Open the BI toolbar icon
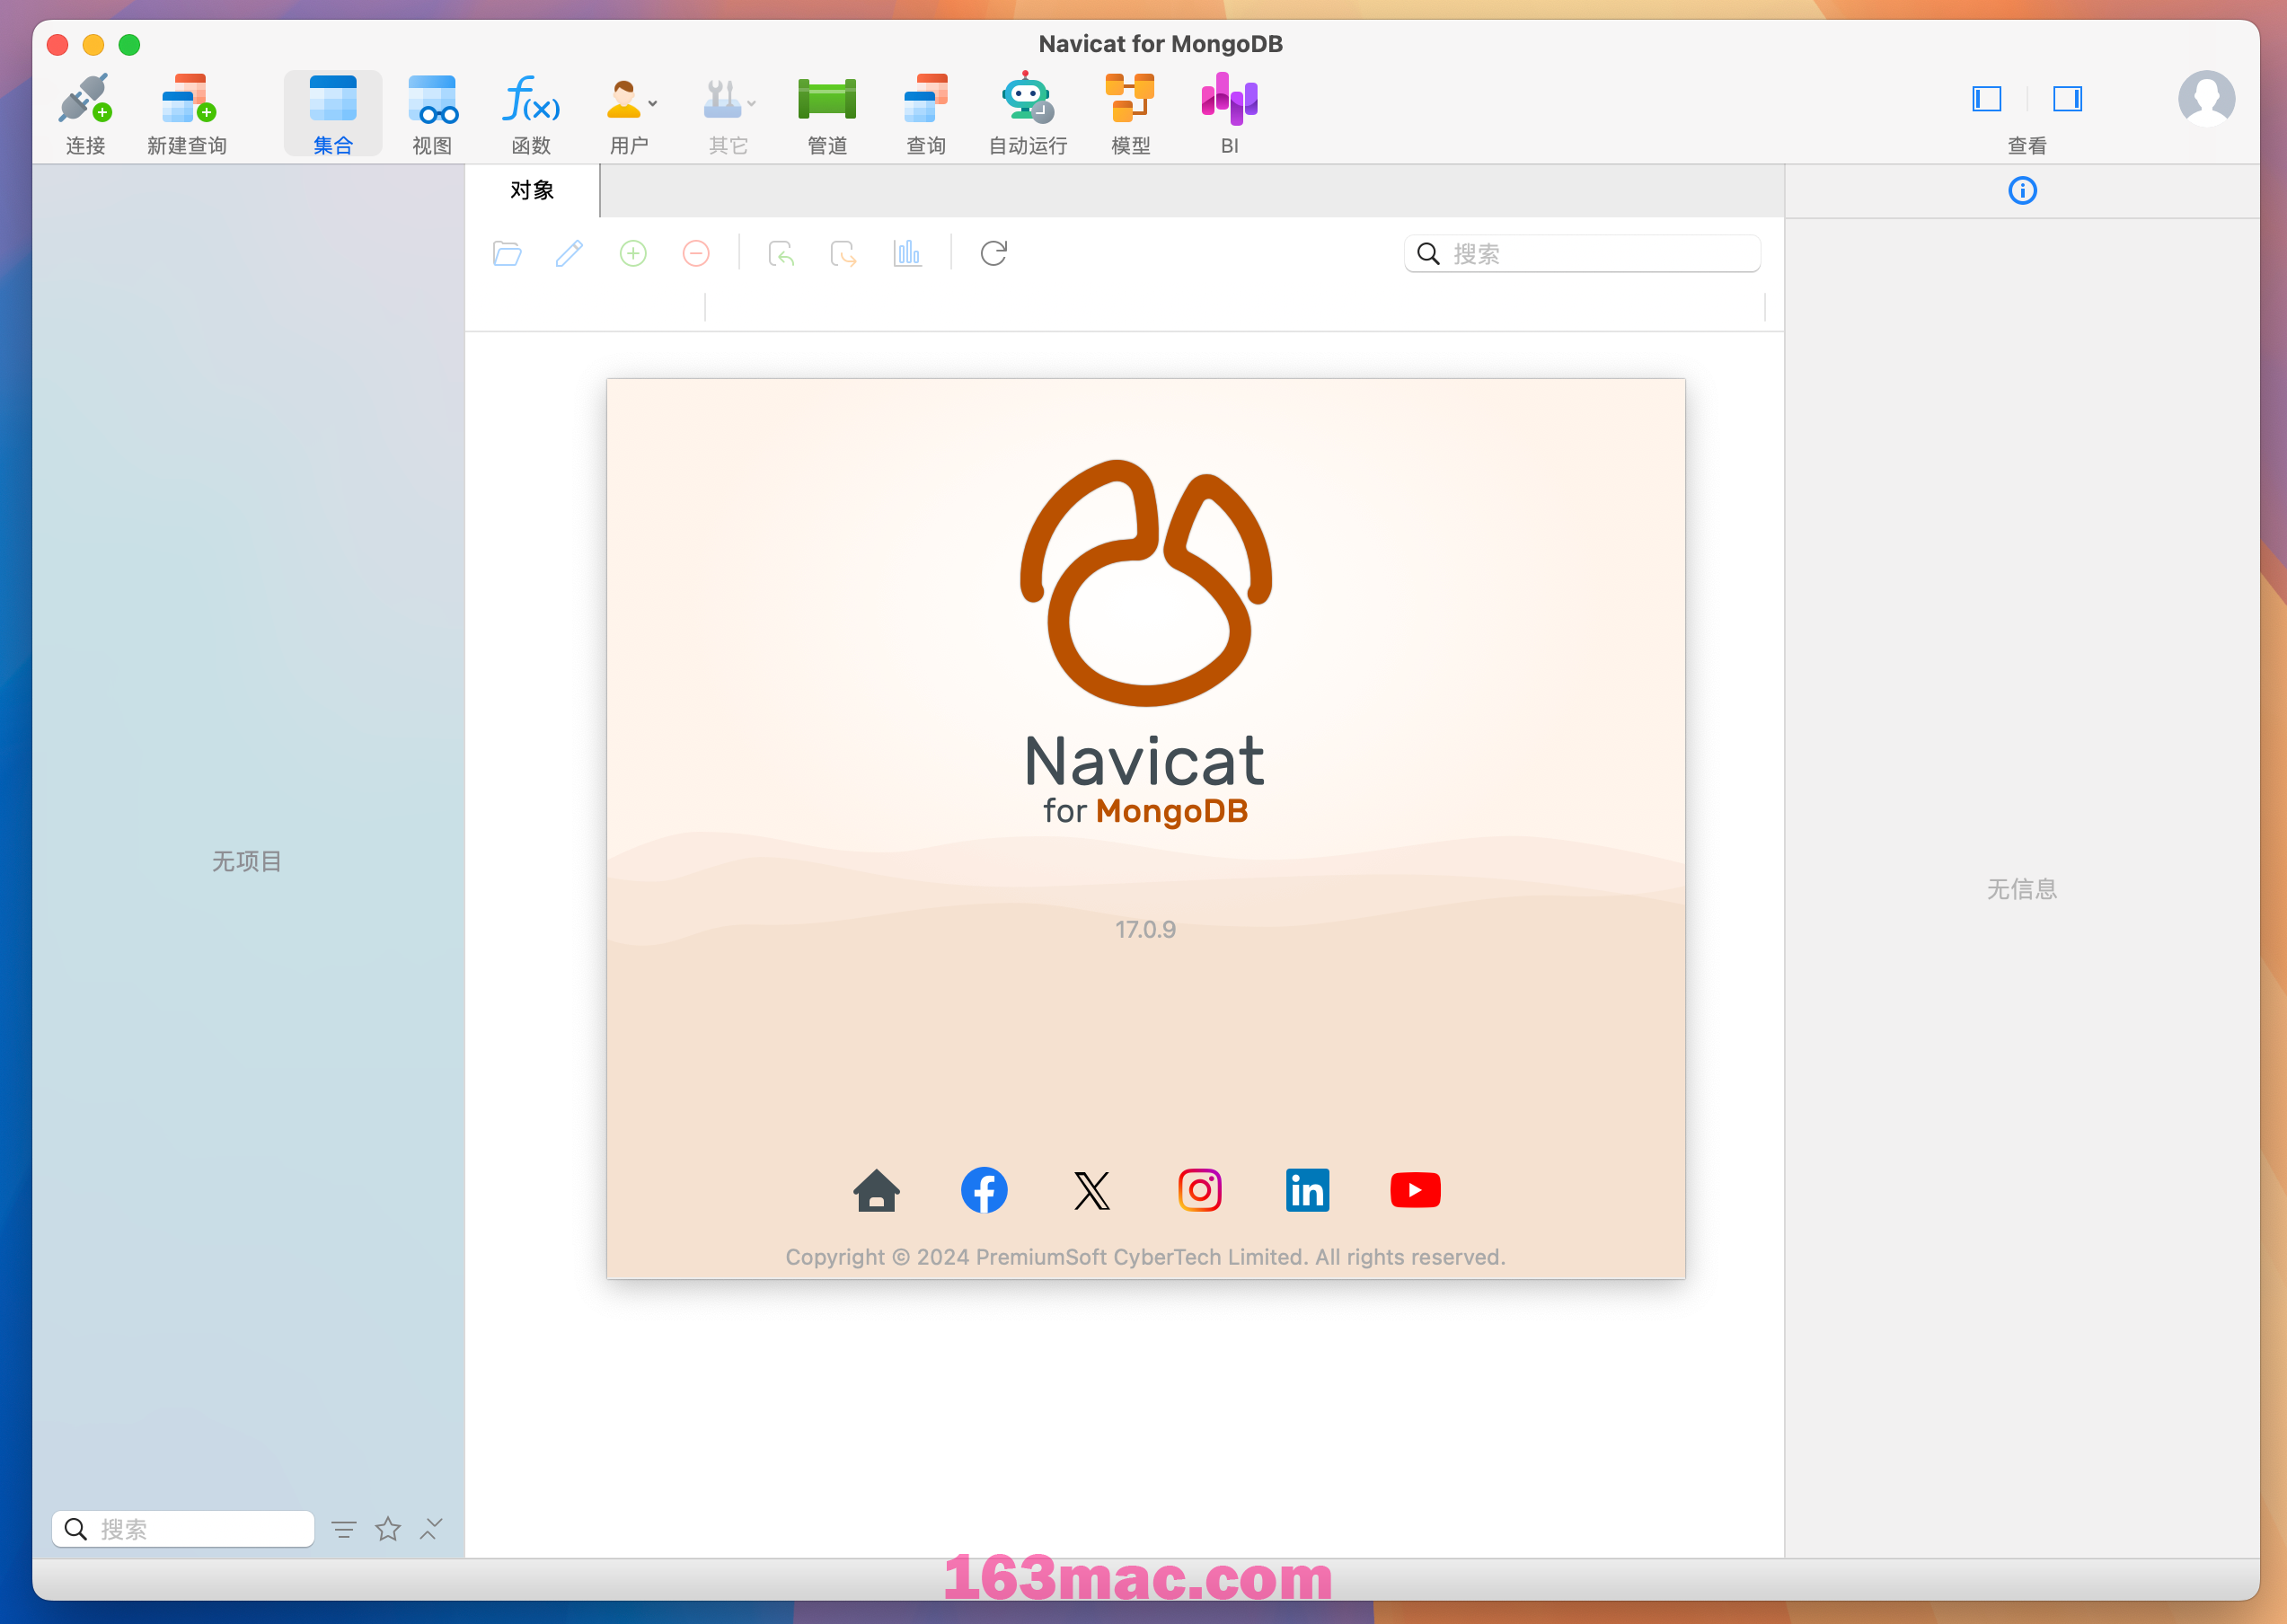The height and width of the screenshot is (1624, 2287). click(1229, 99)
